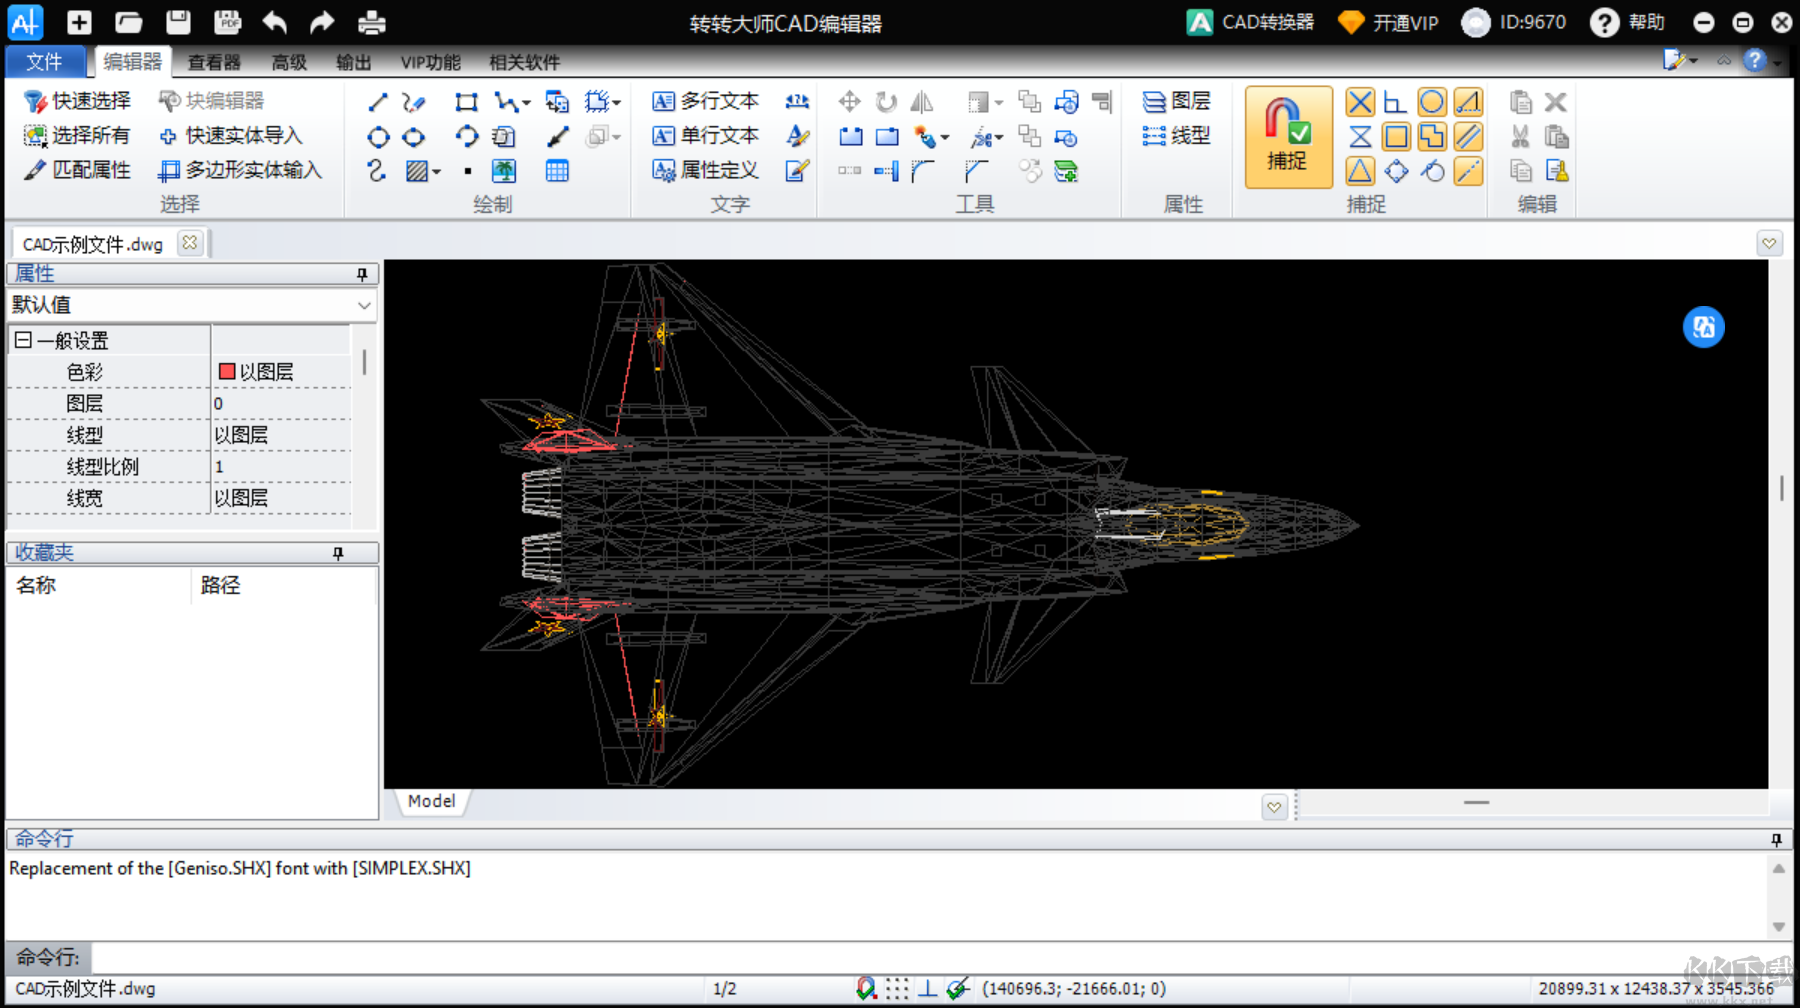Insert an image with the palm-tree icon

(504, 171)
